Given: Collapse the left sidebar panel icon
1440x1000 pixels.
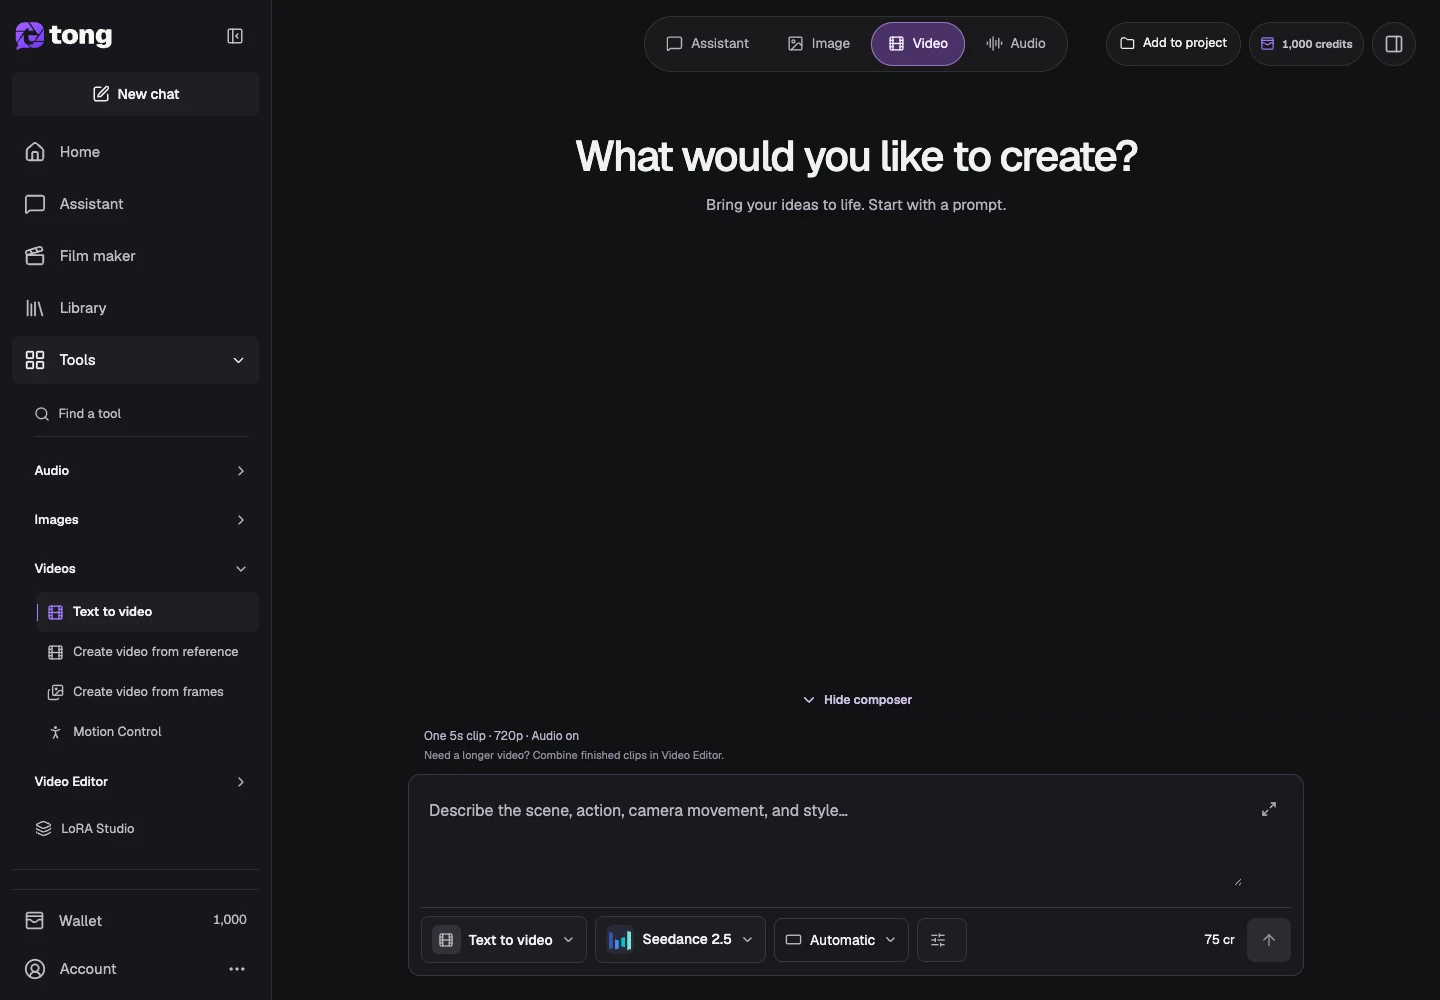Looking at the screenshot, I should tap(235, 36).
